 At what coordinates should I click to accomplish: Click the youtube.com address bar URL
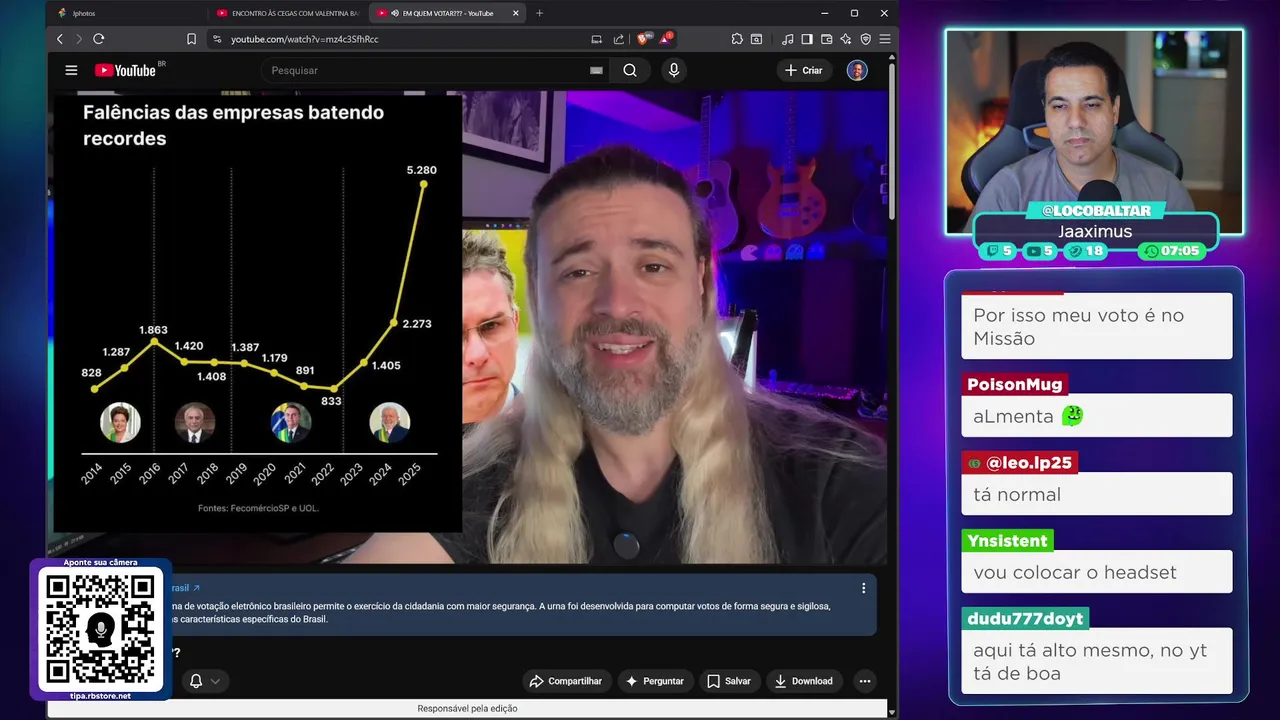point(305,39)
